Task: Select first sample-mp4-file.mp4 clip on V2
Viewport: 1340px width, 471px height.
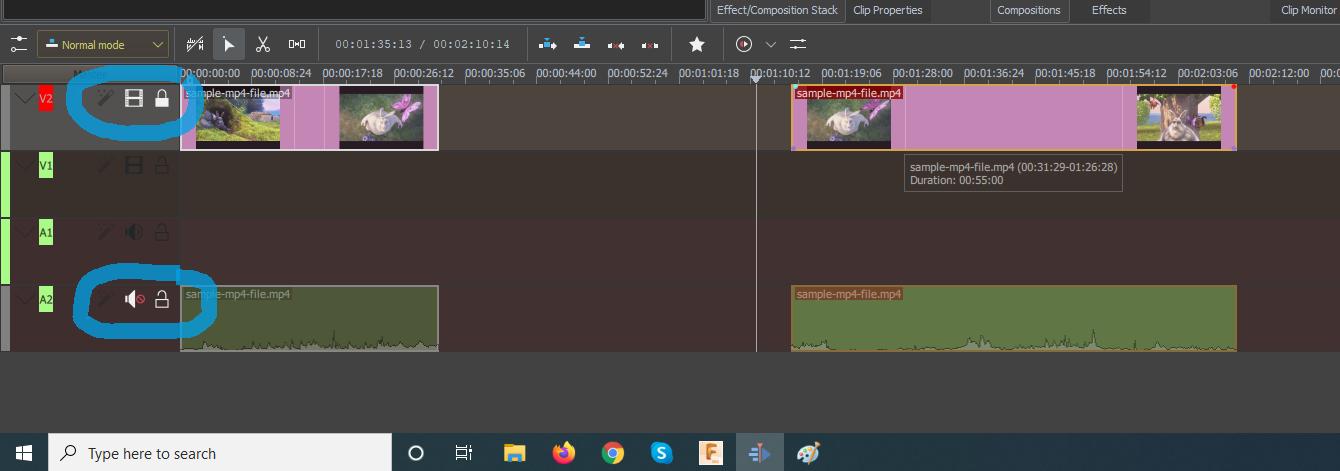Action: pos(309,117)
